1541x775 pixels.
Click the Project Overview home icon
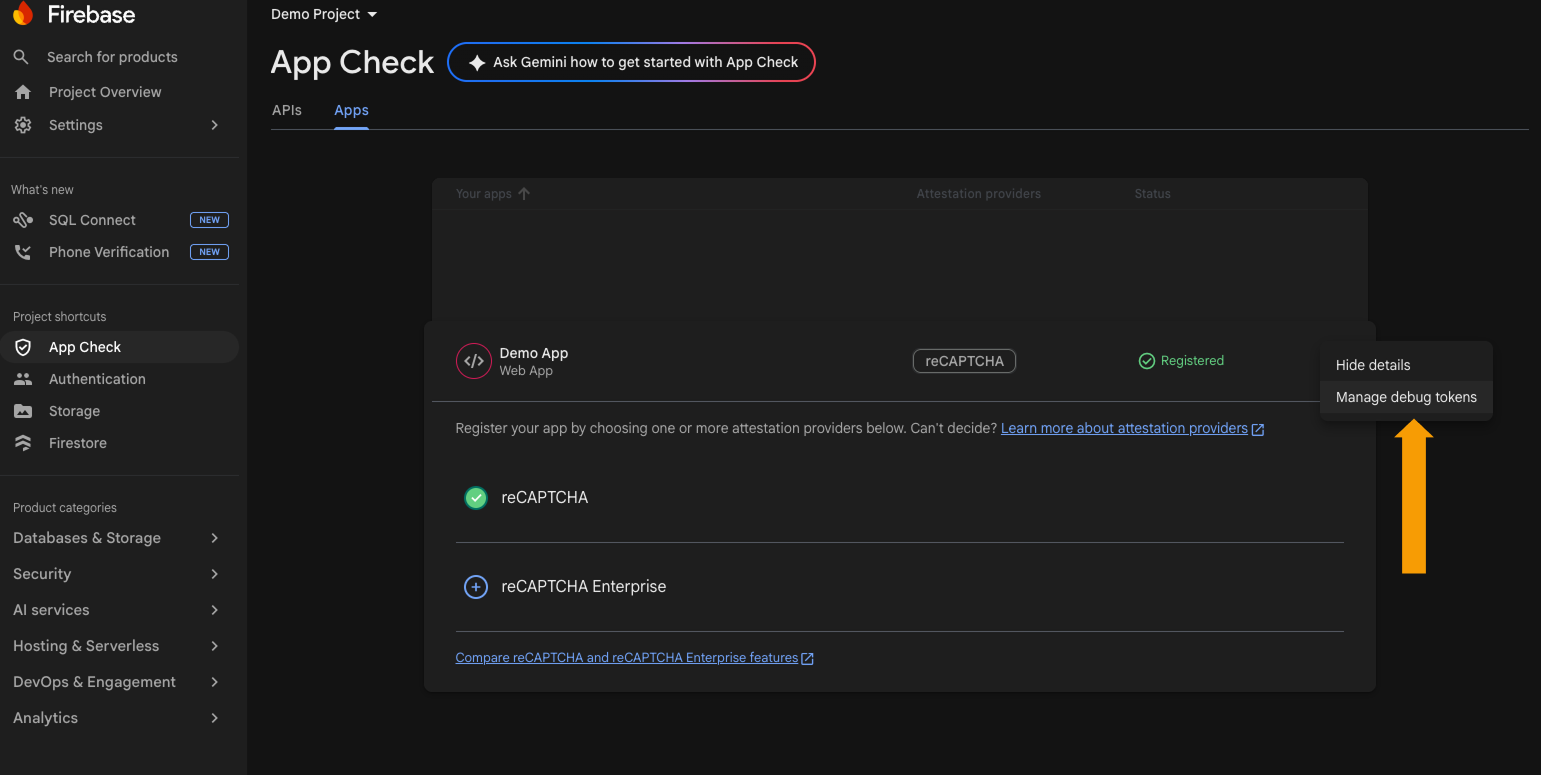[x=23, y=92]
